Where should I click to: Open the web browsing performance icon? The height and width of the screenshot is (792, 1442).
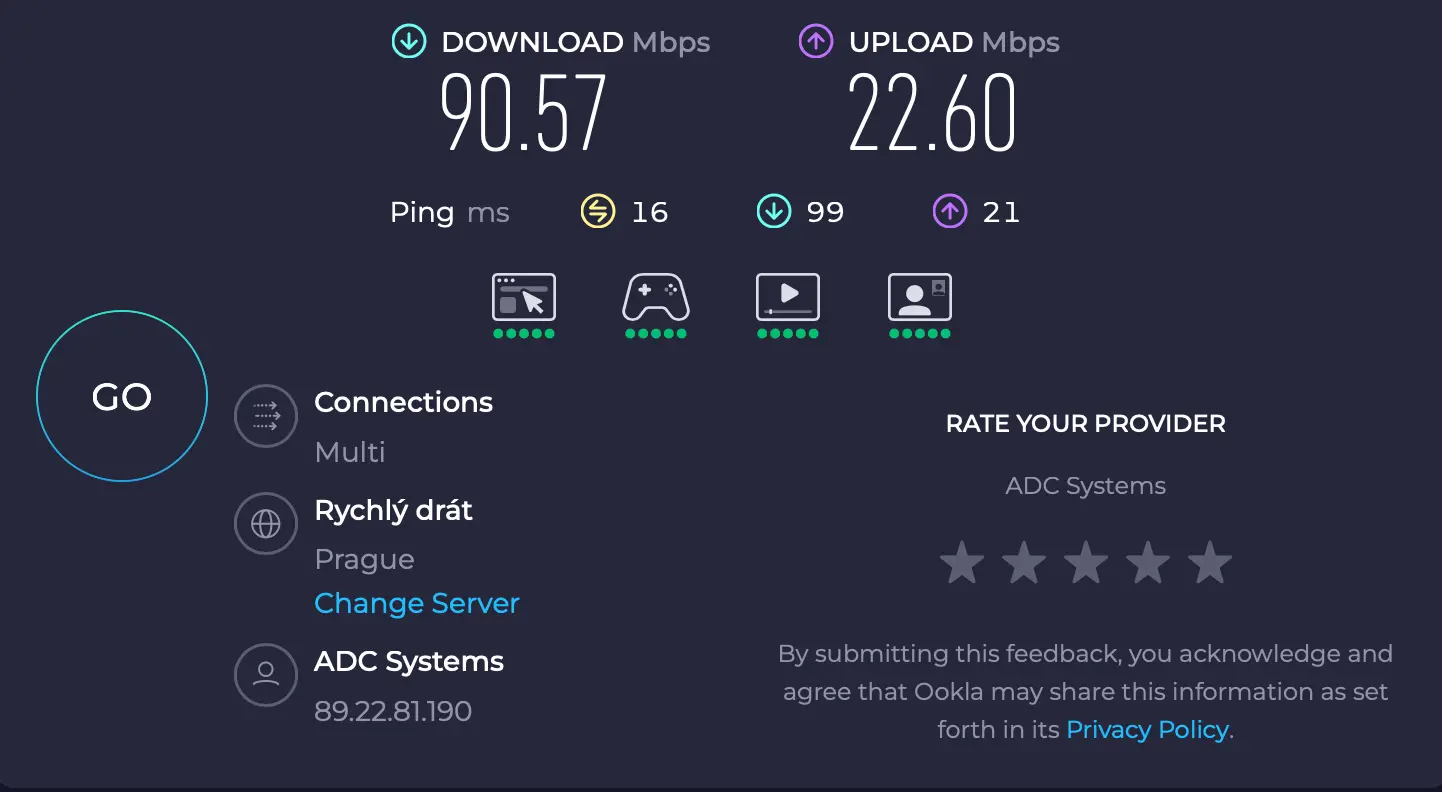pos(523,297)
